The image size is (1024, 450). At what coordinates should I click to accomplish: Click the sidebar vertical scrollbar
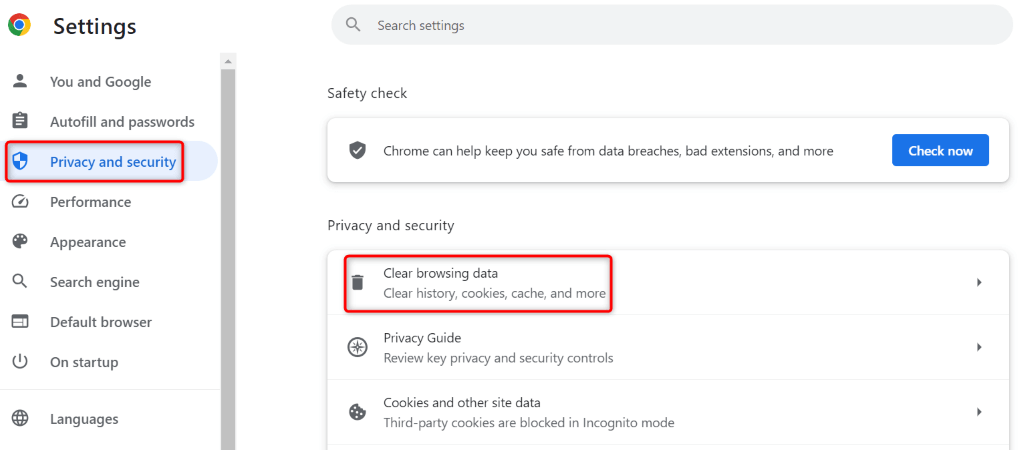tap(228, 250)
